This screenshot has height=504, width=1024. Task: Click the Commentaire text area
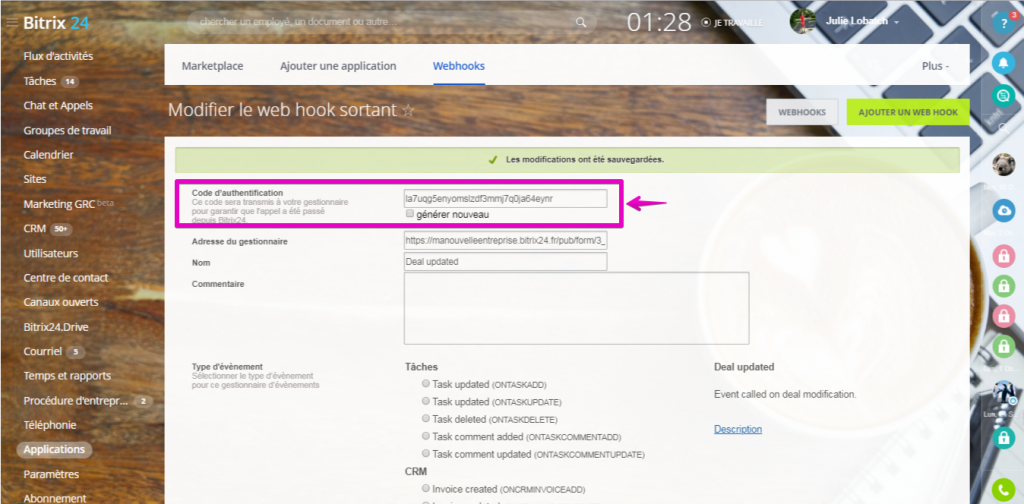[576, 308]
